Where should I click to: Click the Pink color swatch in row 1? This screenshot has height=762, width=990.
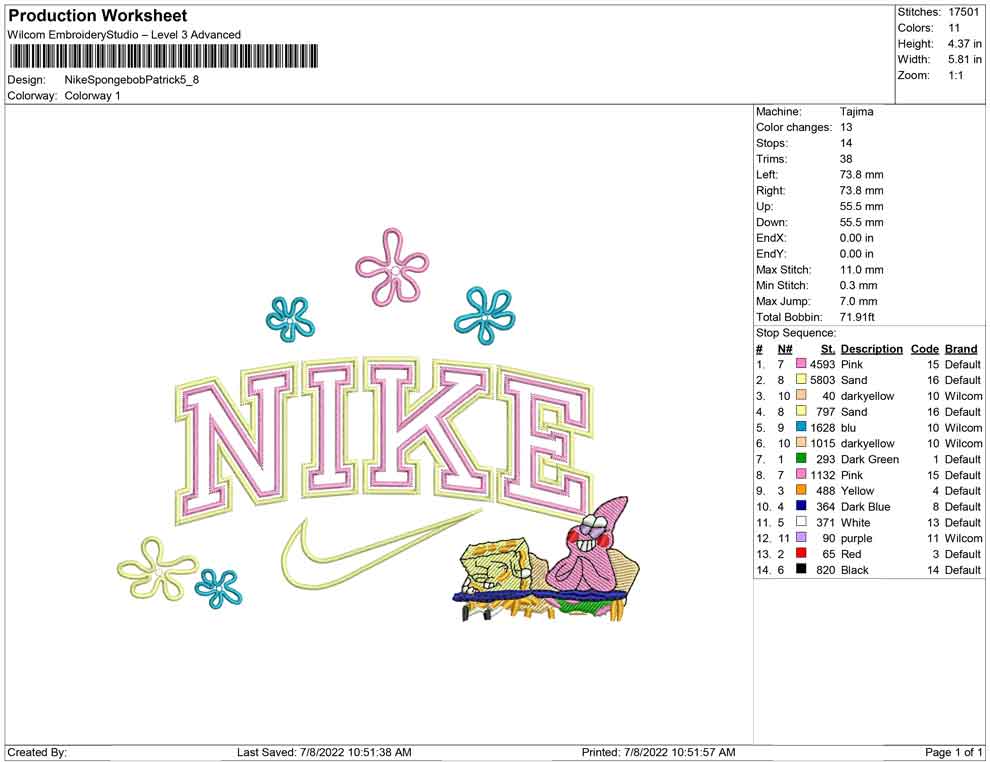coord(801,364)
